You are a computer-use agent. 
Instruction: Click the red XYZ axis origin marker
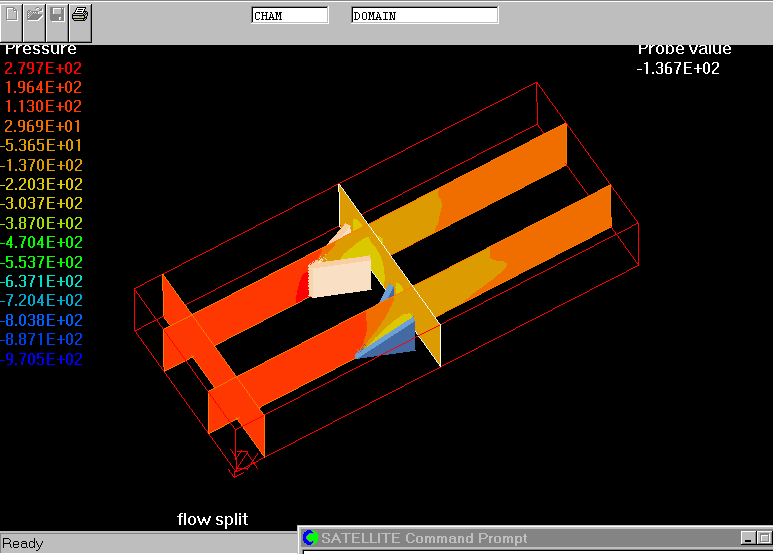tap(241, 463)
